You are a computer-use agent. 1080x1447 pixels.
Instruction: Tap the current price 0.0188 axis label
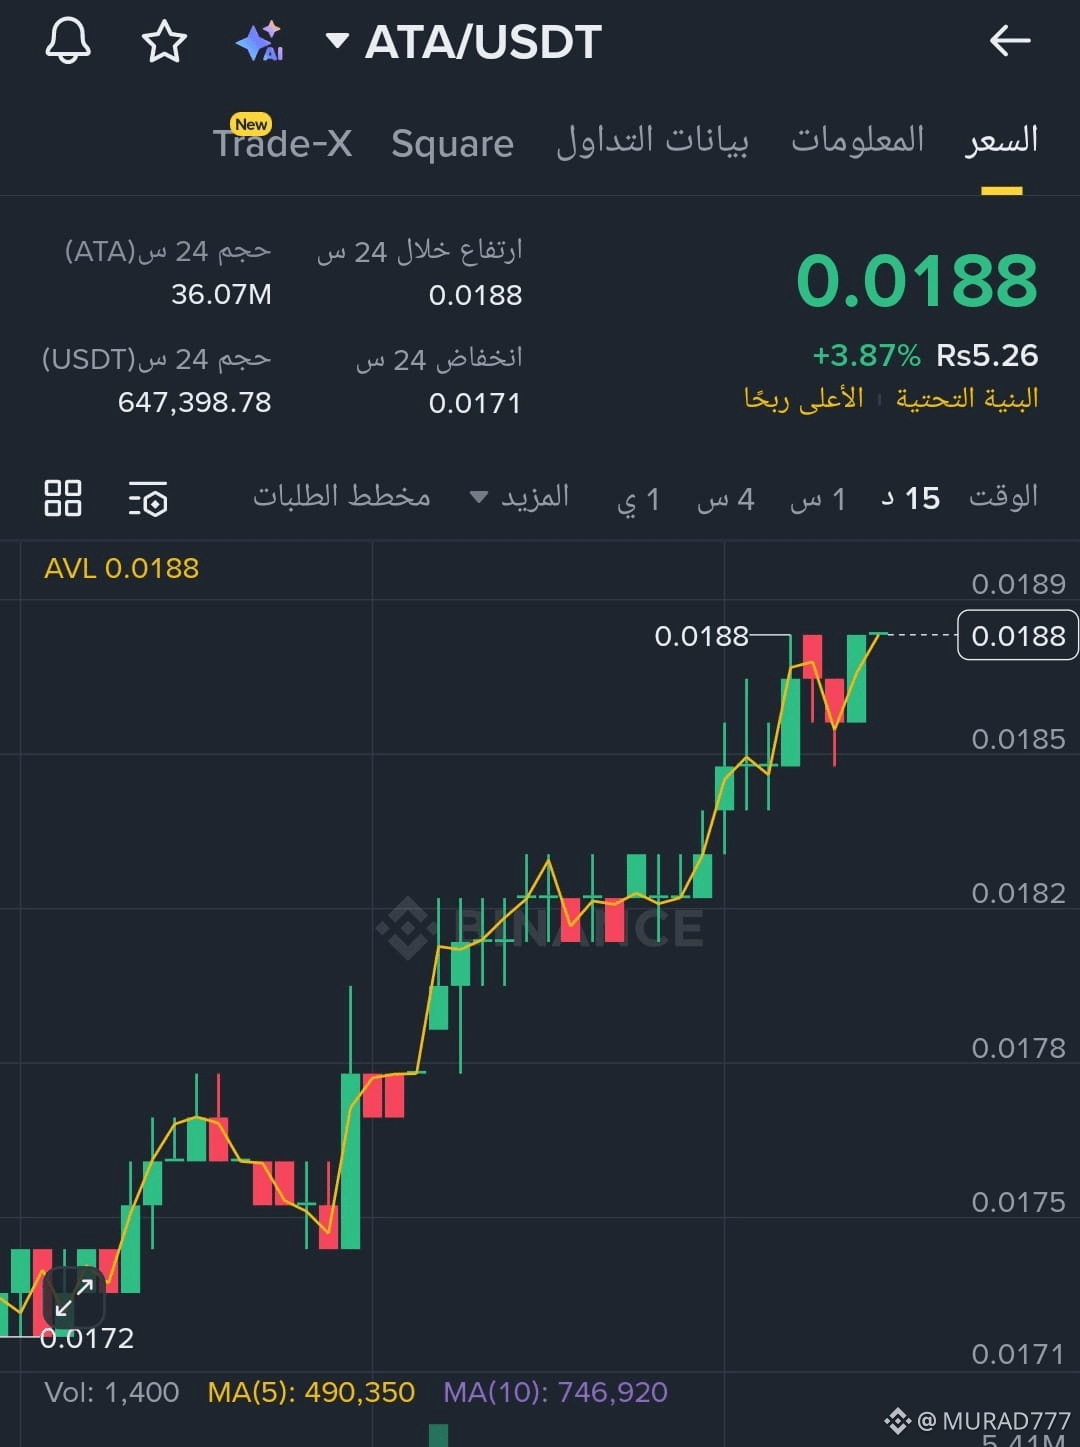[1018, 635]
